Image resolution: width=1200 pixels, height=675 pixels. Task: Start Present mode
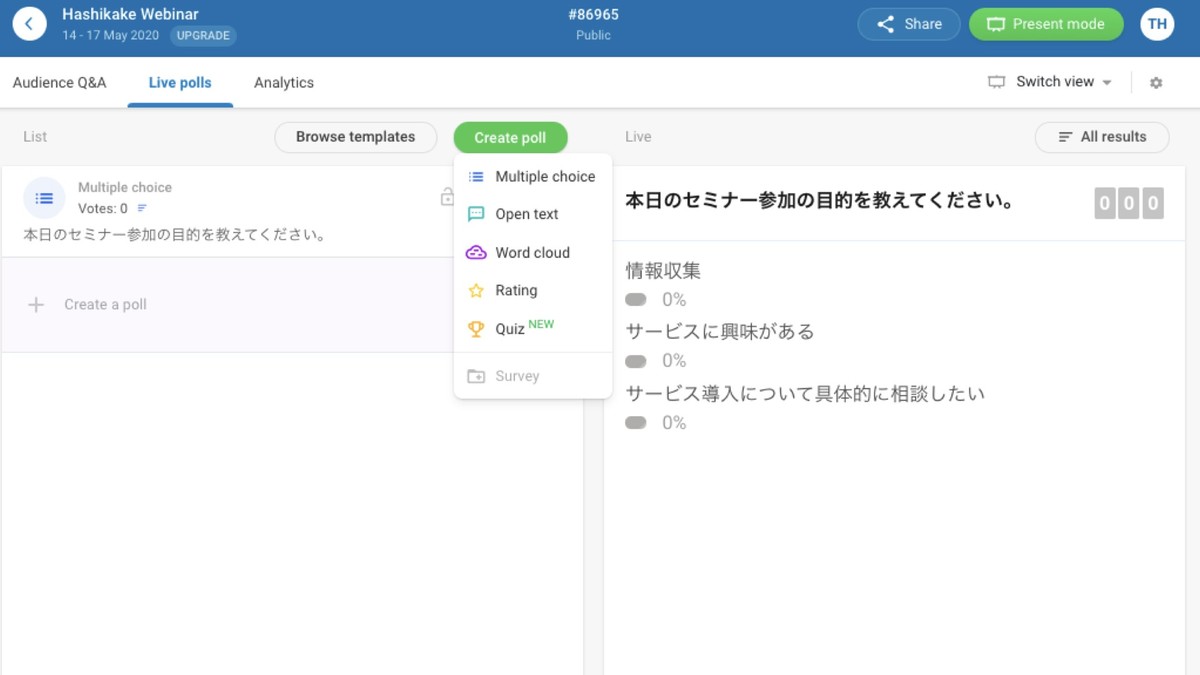coord(1046,24)
